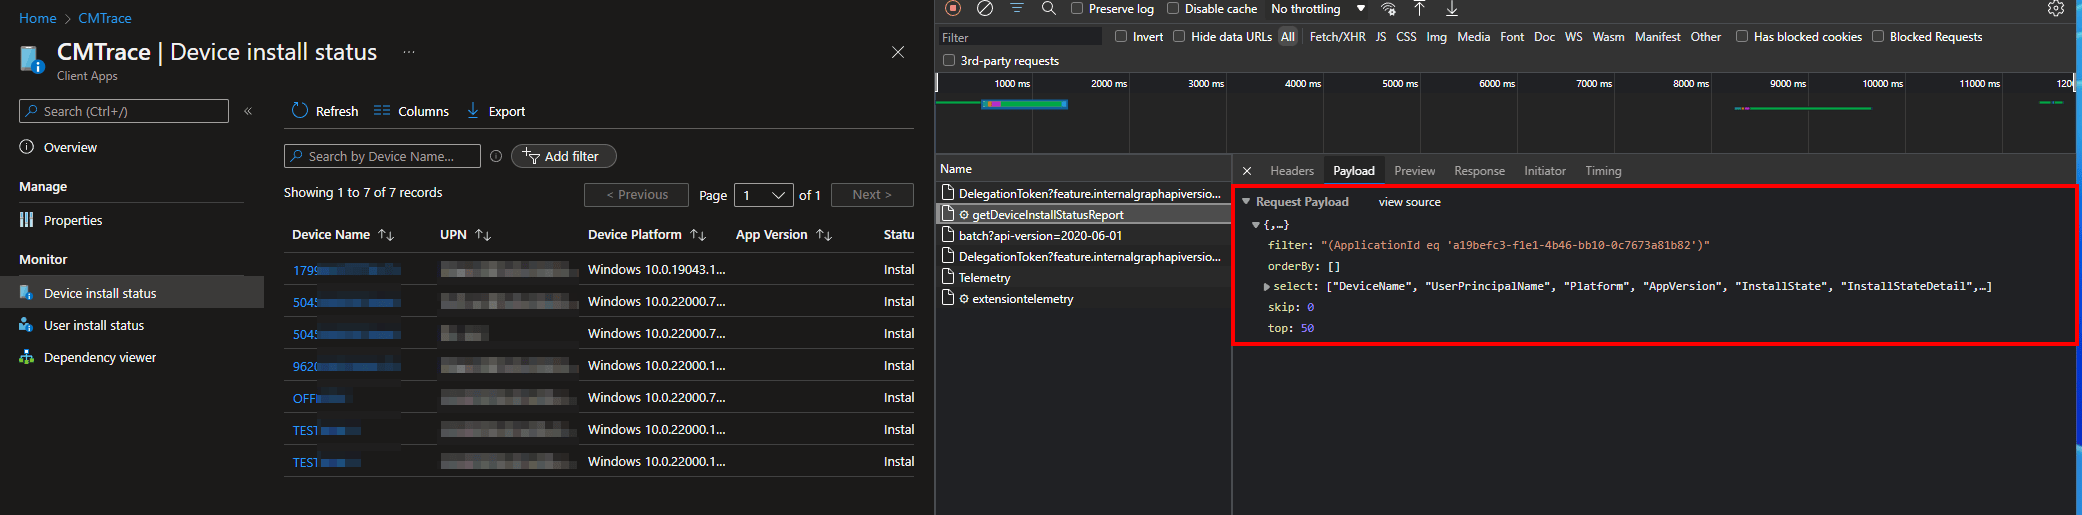Image resolution: width=2082 pixels, height=515 pixels.
Task: Sort by Device Name column arrows
Action: [x=386, y=235]
